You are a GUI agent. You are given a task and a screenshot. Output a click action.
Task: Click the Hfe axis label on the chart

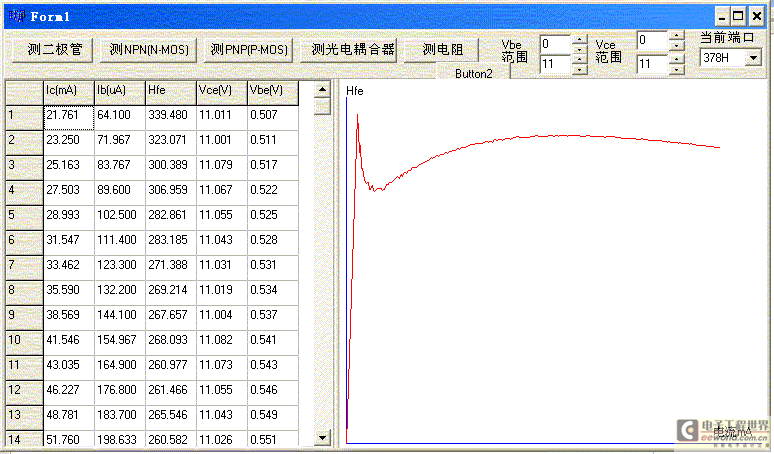pos(354,91)
